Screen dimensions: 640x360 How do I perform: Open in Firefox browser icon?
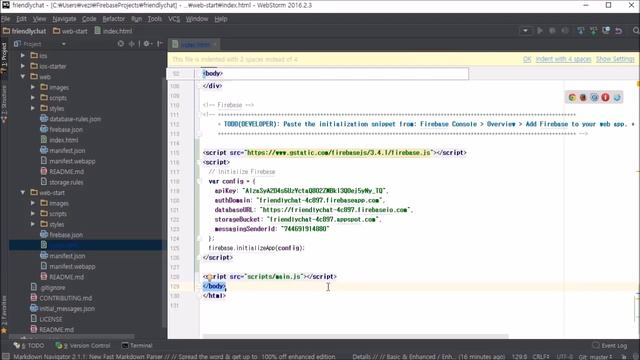click(583, 97)
